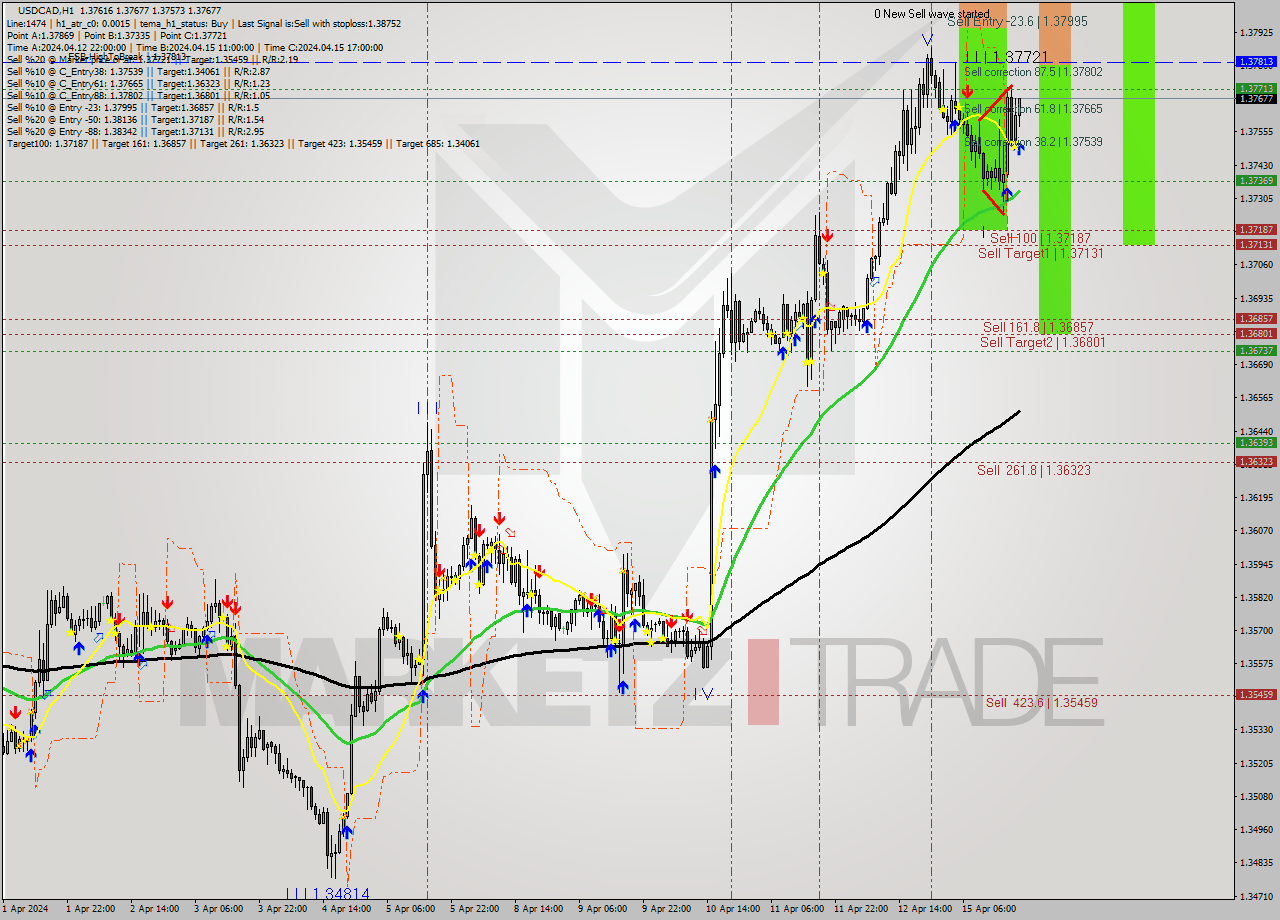Viewport: 1280px width, 920px height.
Task: Click the 1.34710 price axis value
Action: [1257, 896]
